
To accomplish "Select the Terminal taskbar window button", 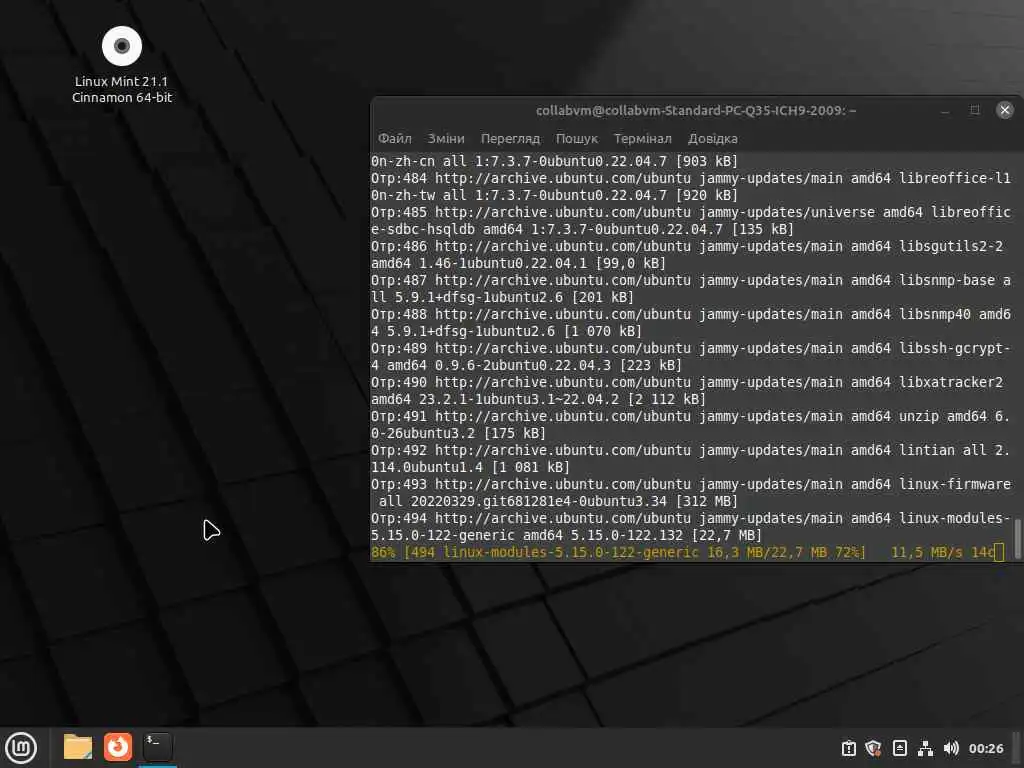I will coord(157,746).
